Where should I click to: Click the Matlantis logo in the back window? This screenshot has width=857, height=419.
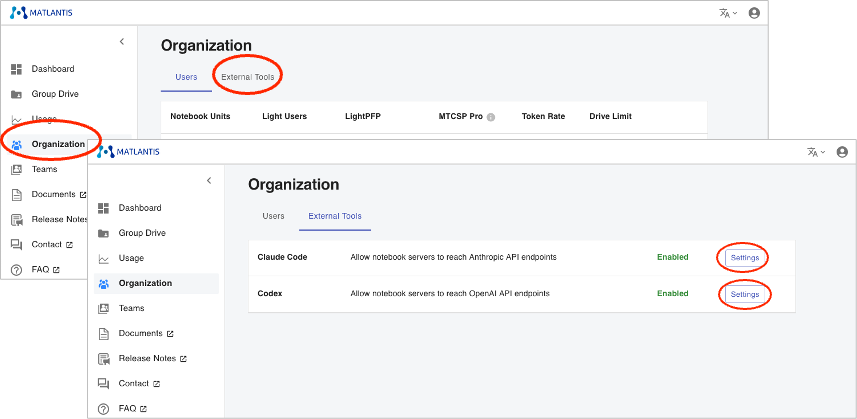(x=42, y=13)
